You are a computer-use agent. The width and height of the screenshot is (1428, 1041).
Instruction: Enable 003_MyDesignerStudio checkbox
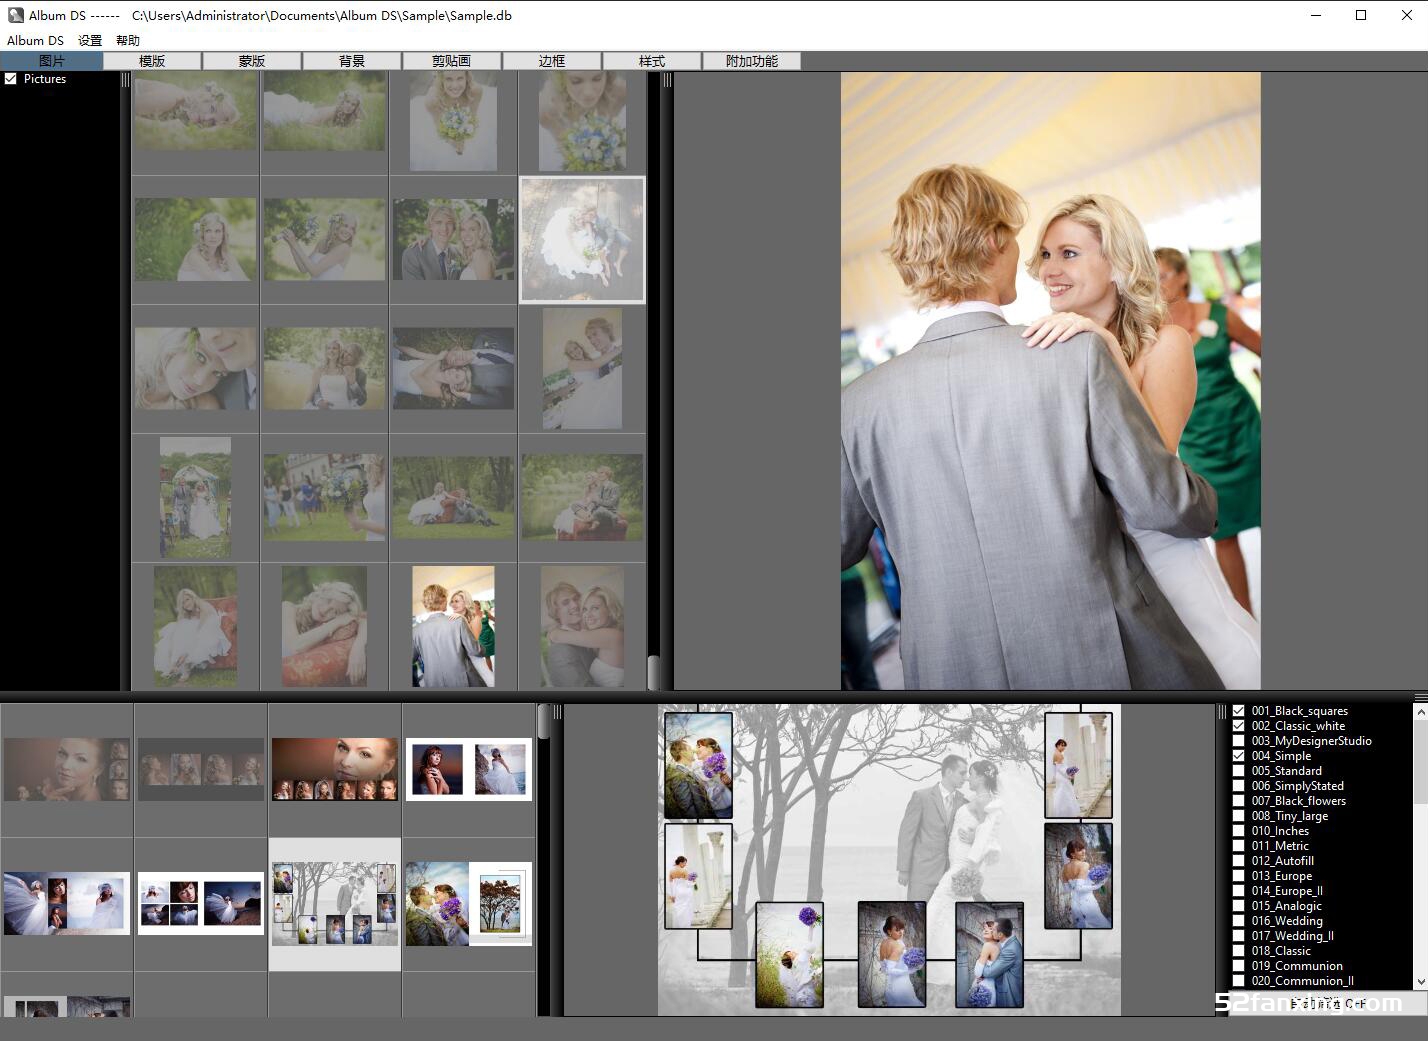tap(1239, 741)
